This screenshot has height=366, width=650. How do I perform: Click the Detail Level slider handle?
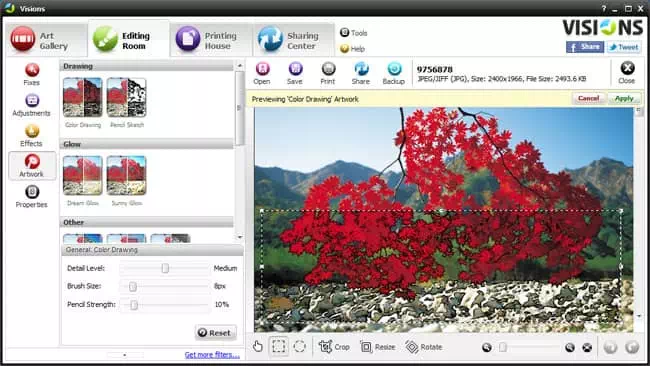[x=165, y=268]
